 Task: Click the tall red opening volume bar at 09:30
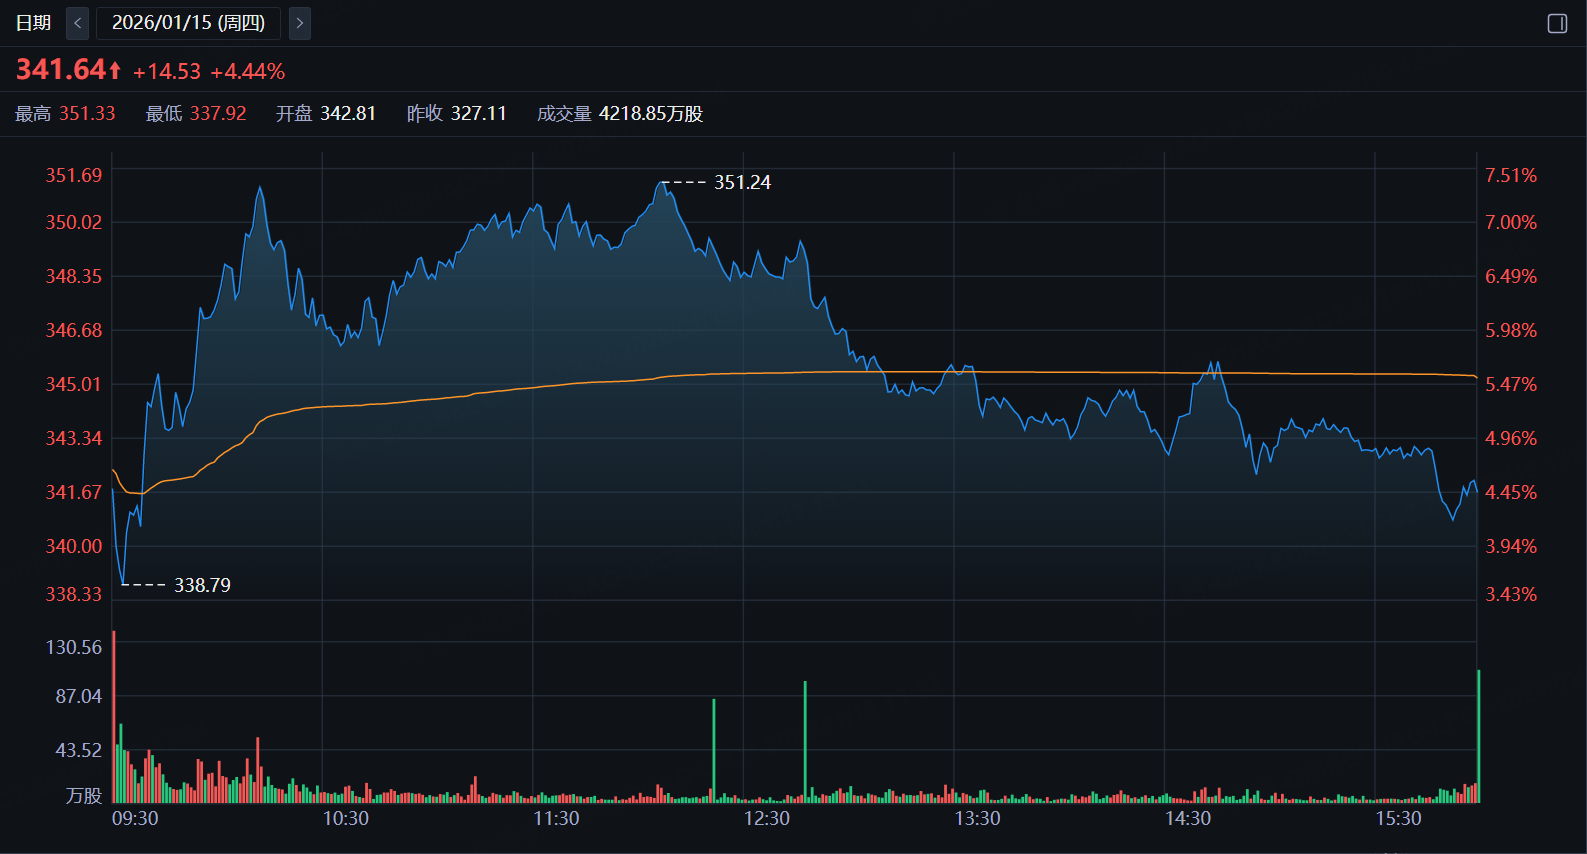[114, 717]
